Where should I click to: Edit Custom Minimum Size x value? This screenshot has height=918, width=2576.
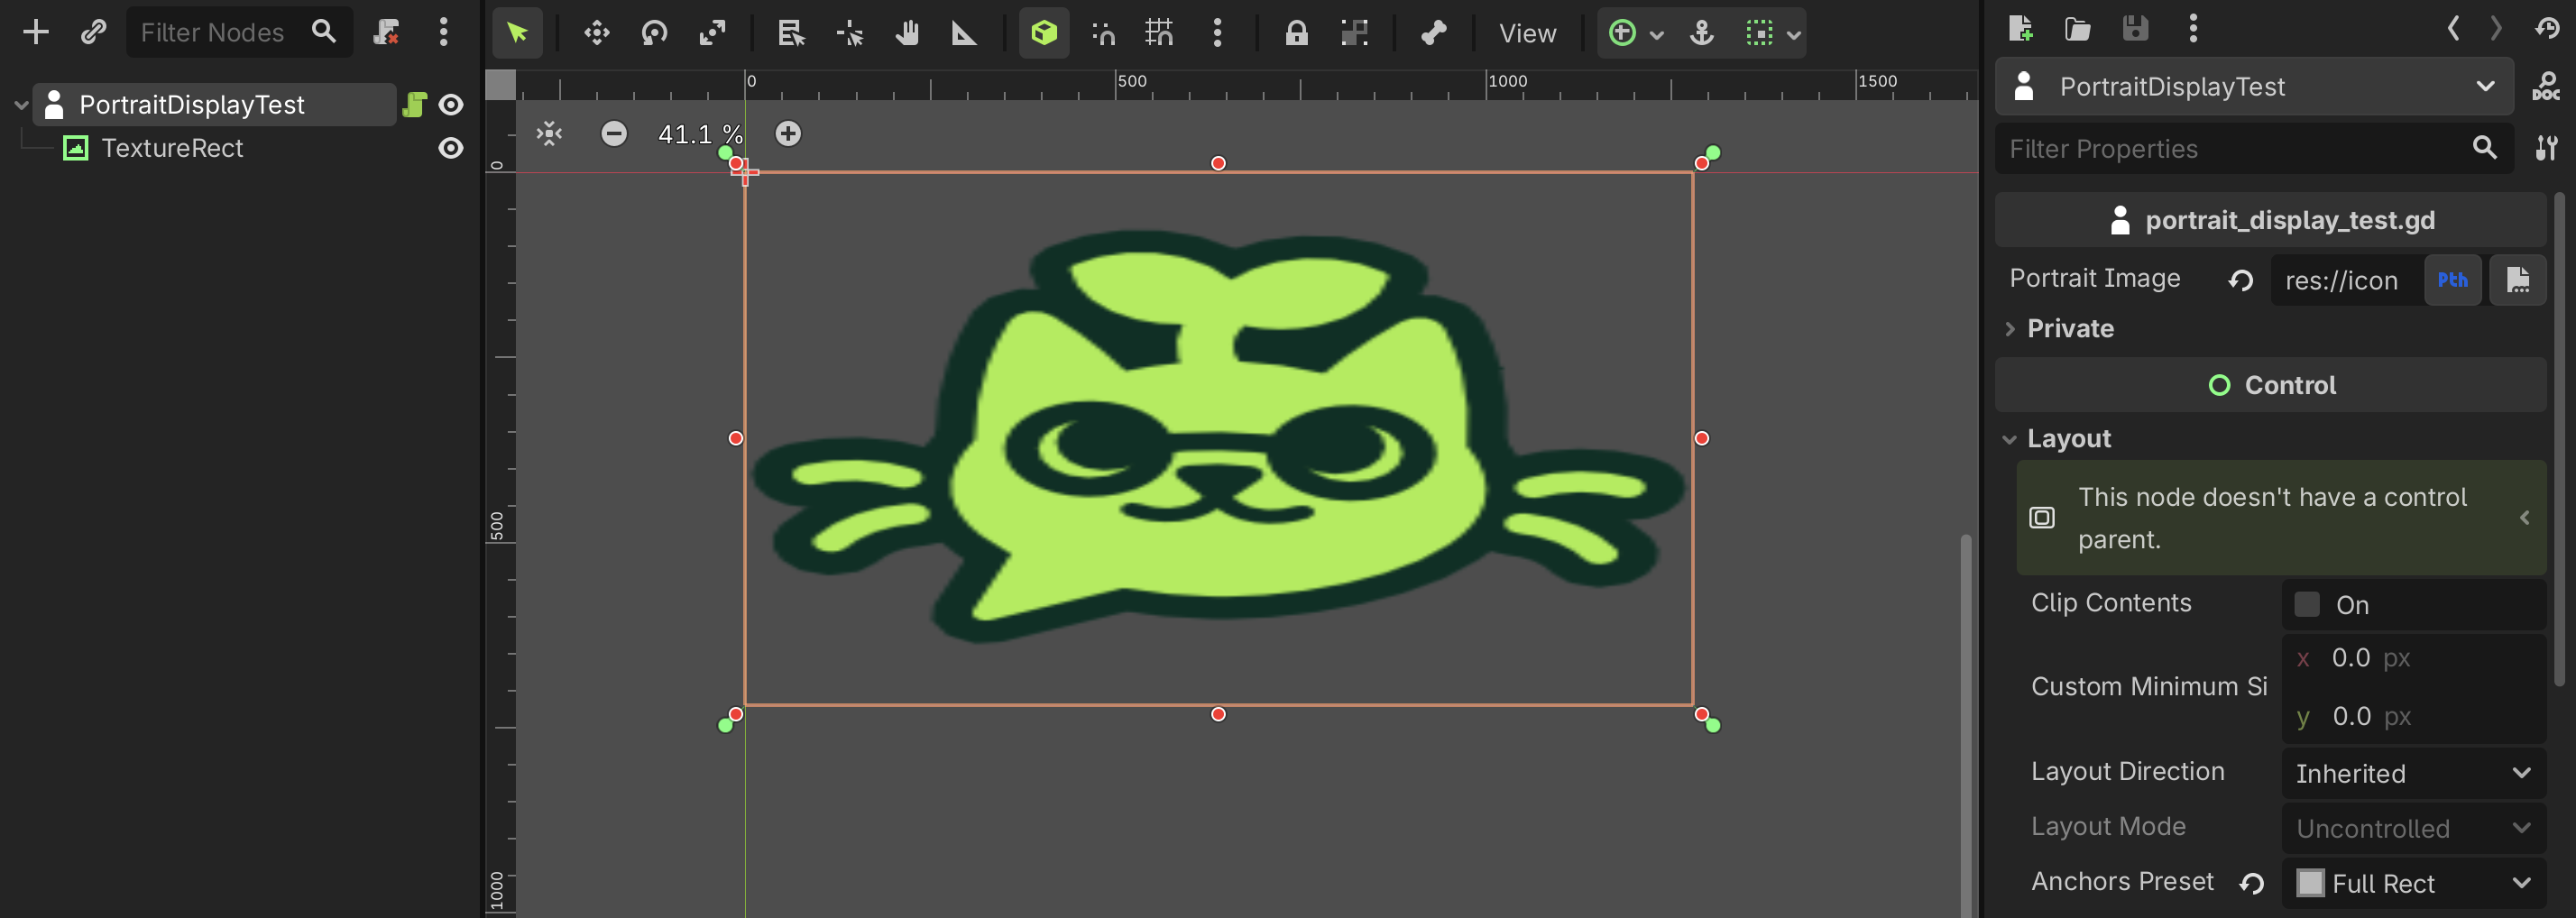click(2414, 658)
